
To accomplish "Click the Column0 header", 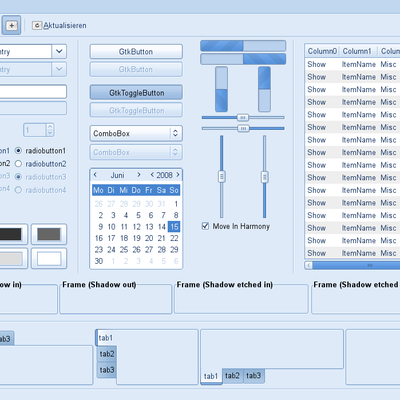I will pos(322,51).
